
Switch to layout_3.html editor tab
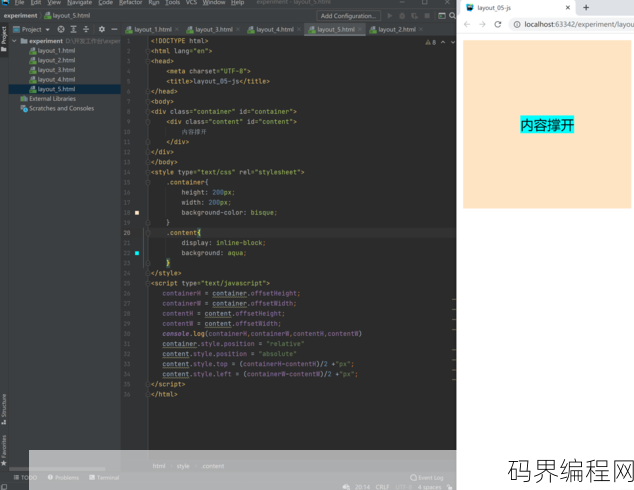pyautogui.click(x=213, y=30)
